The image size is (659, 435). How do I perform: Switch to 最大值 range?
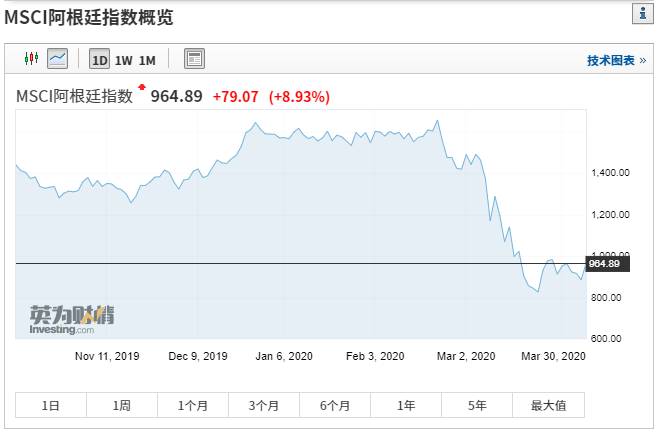(x=548, y=405)
